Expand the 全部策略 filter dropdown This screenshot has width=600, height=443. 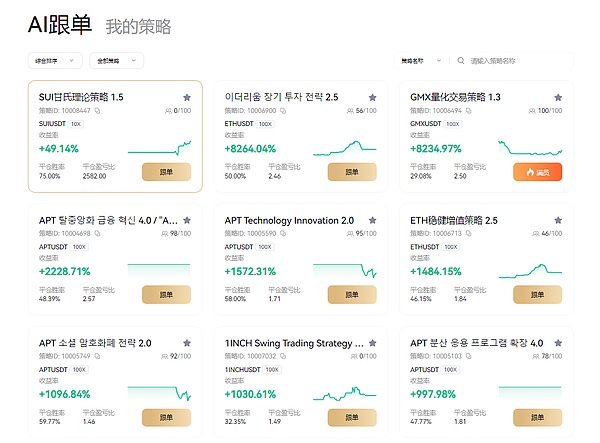click(117, 60)
